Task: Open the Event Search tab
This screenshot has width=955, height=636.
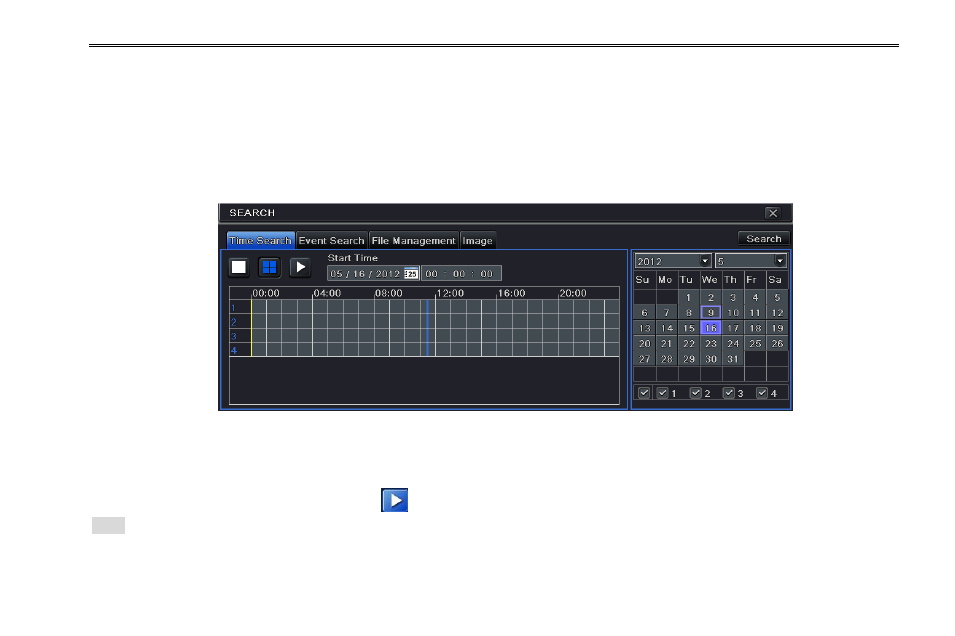Action: tap(331, 240)
